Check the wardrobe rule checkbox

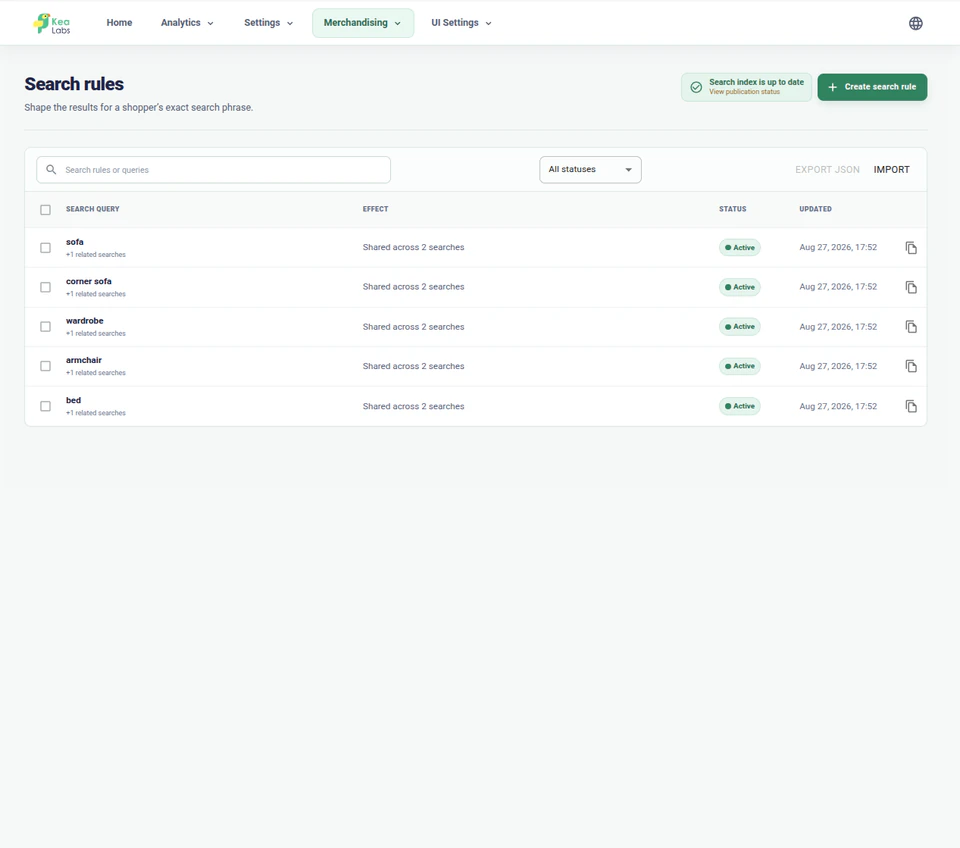click(45, 326)
